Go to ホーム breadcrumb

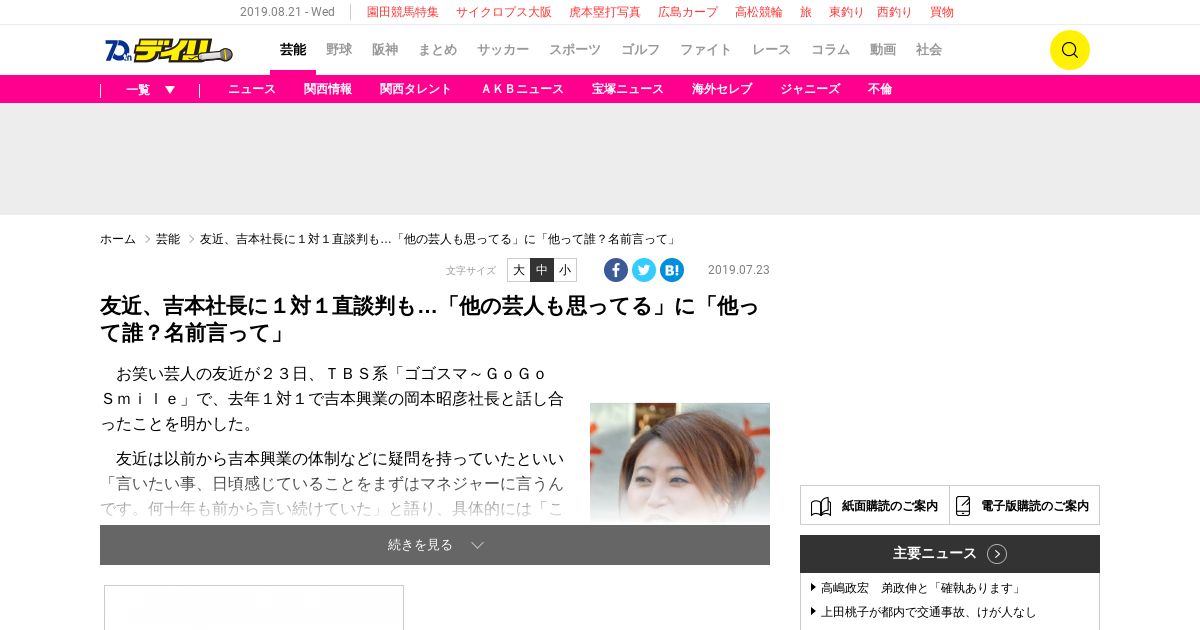[118, 239]
